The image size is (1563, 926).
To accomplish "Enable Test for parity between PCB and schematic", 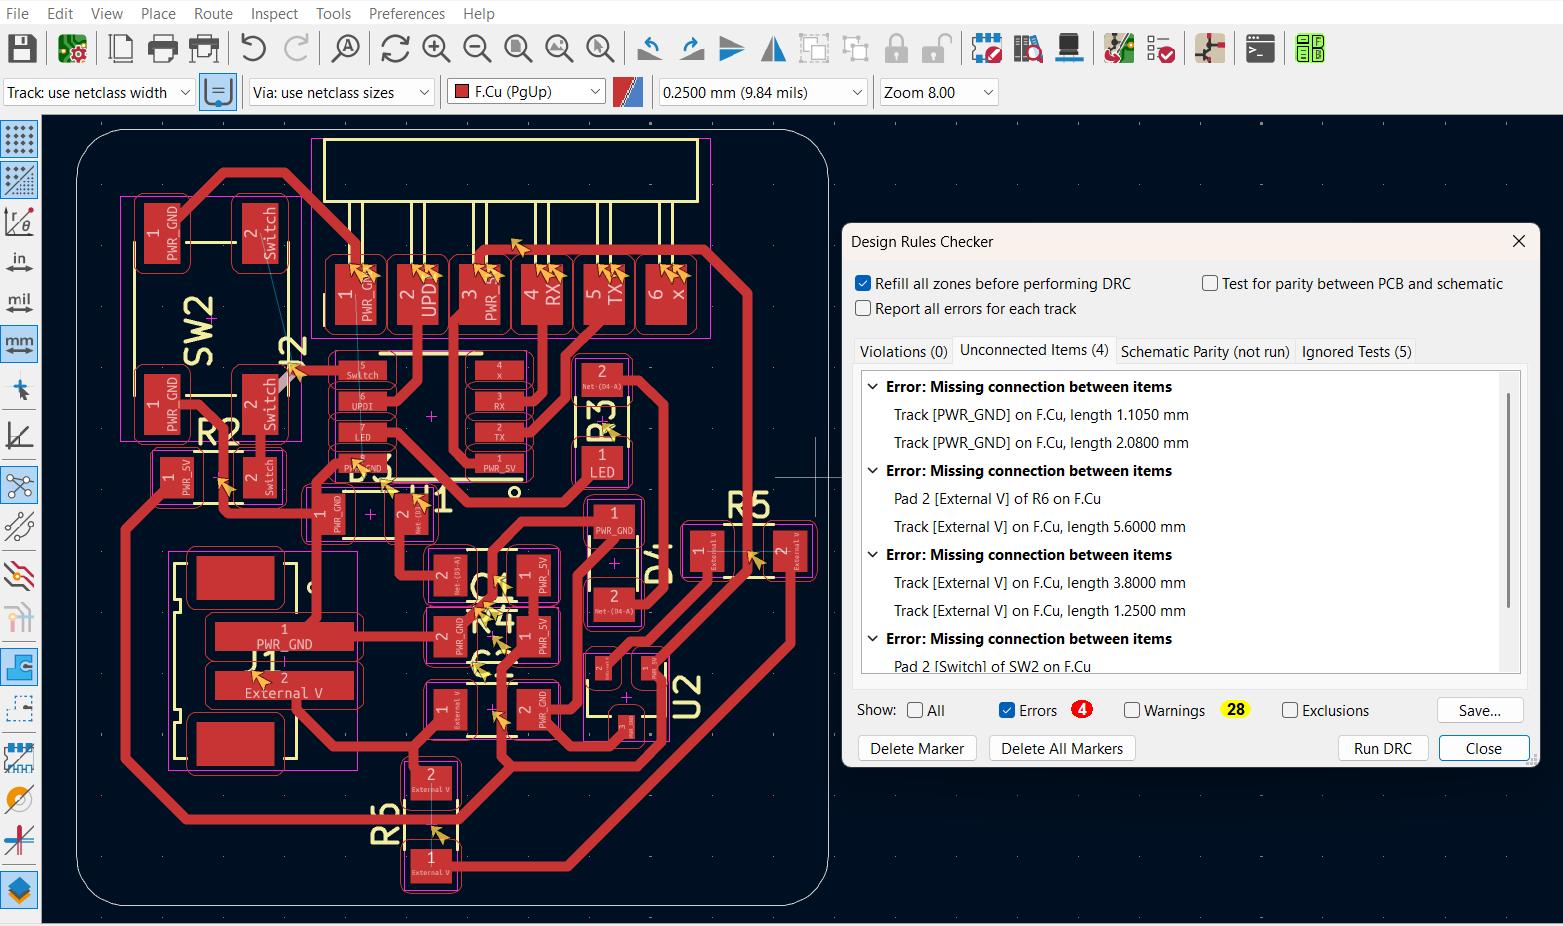I will click(x=1210, y=283).
